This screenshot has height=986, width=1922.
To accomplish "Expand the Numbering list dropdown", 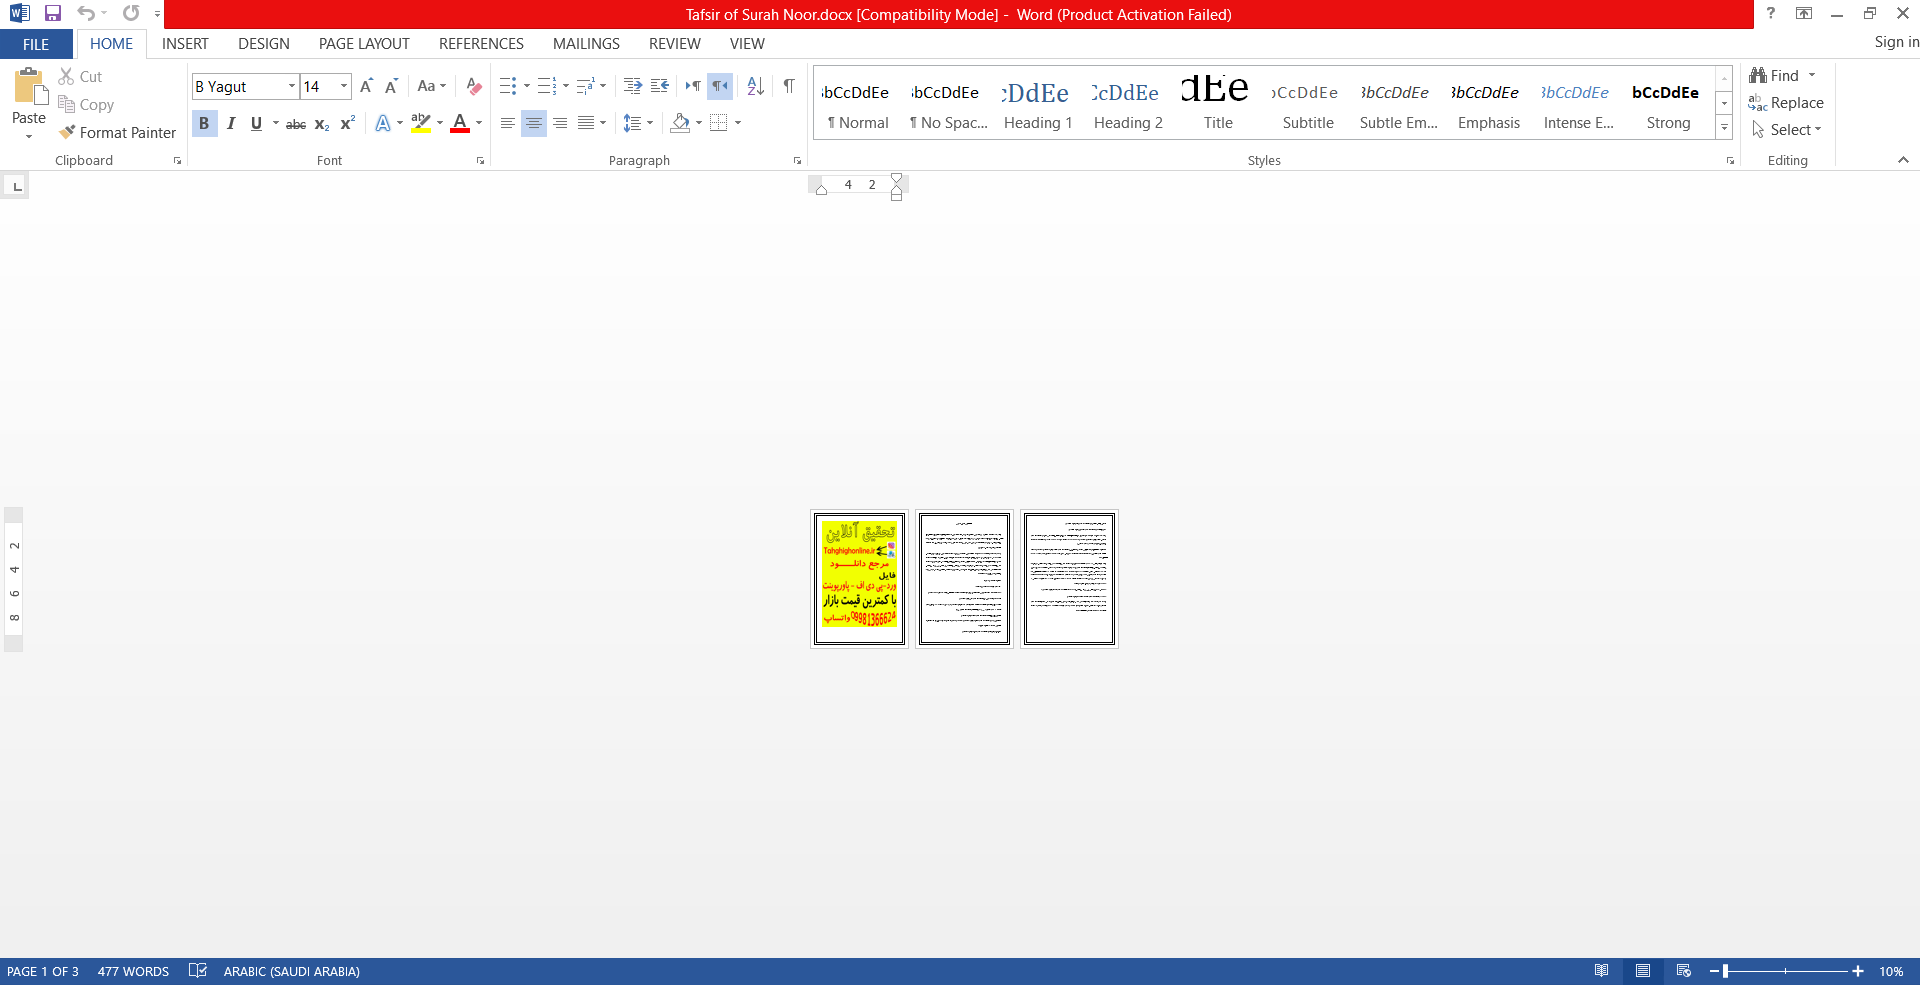I will 566,86.
